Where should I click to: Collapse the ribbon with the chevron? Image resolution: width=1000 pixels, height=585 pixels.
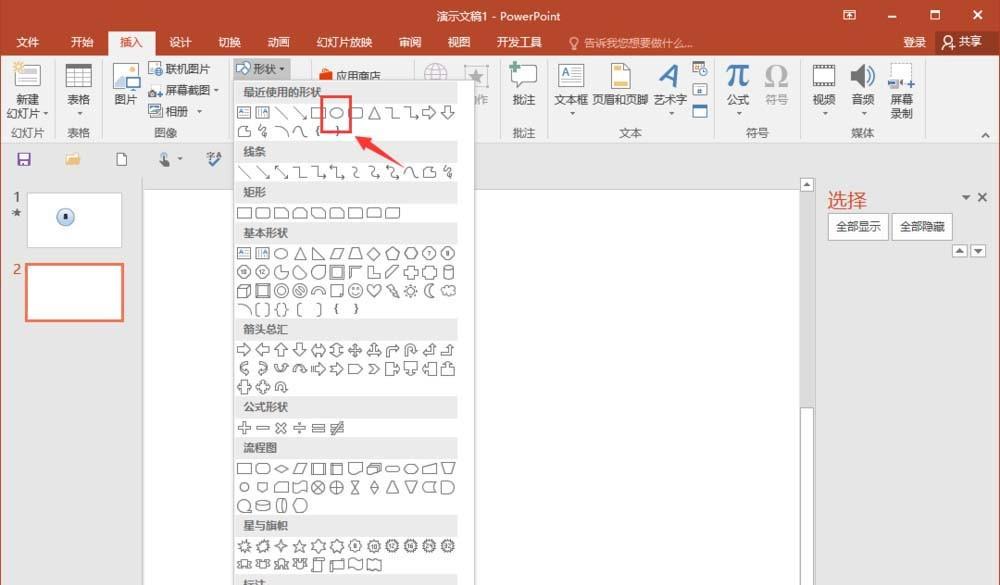point(985,135)
